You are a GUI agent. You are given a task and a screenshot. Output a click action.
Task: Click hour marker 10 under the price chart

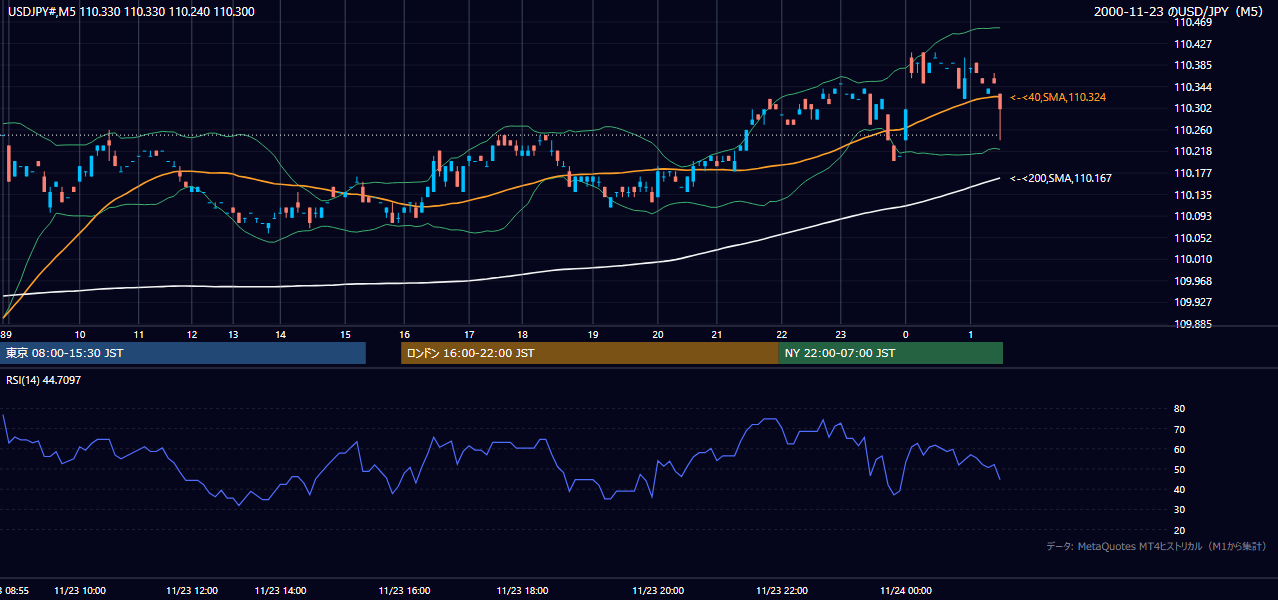click(80, 335)
